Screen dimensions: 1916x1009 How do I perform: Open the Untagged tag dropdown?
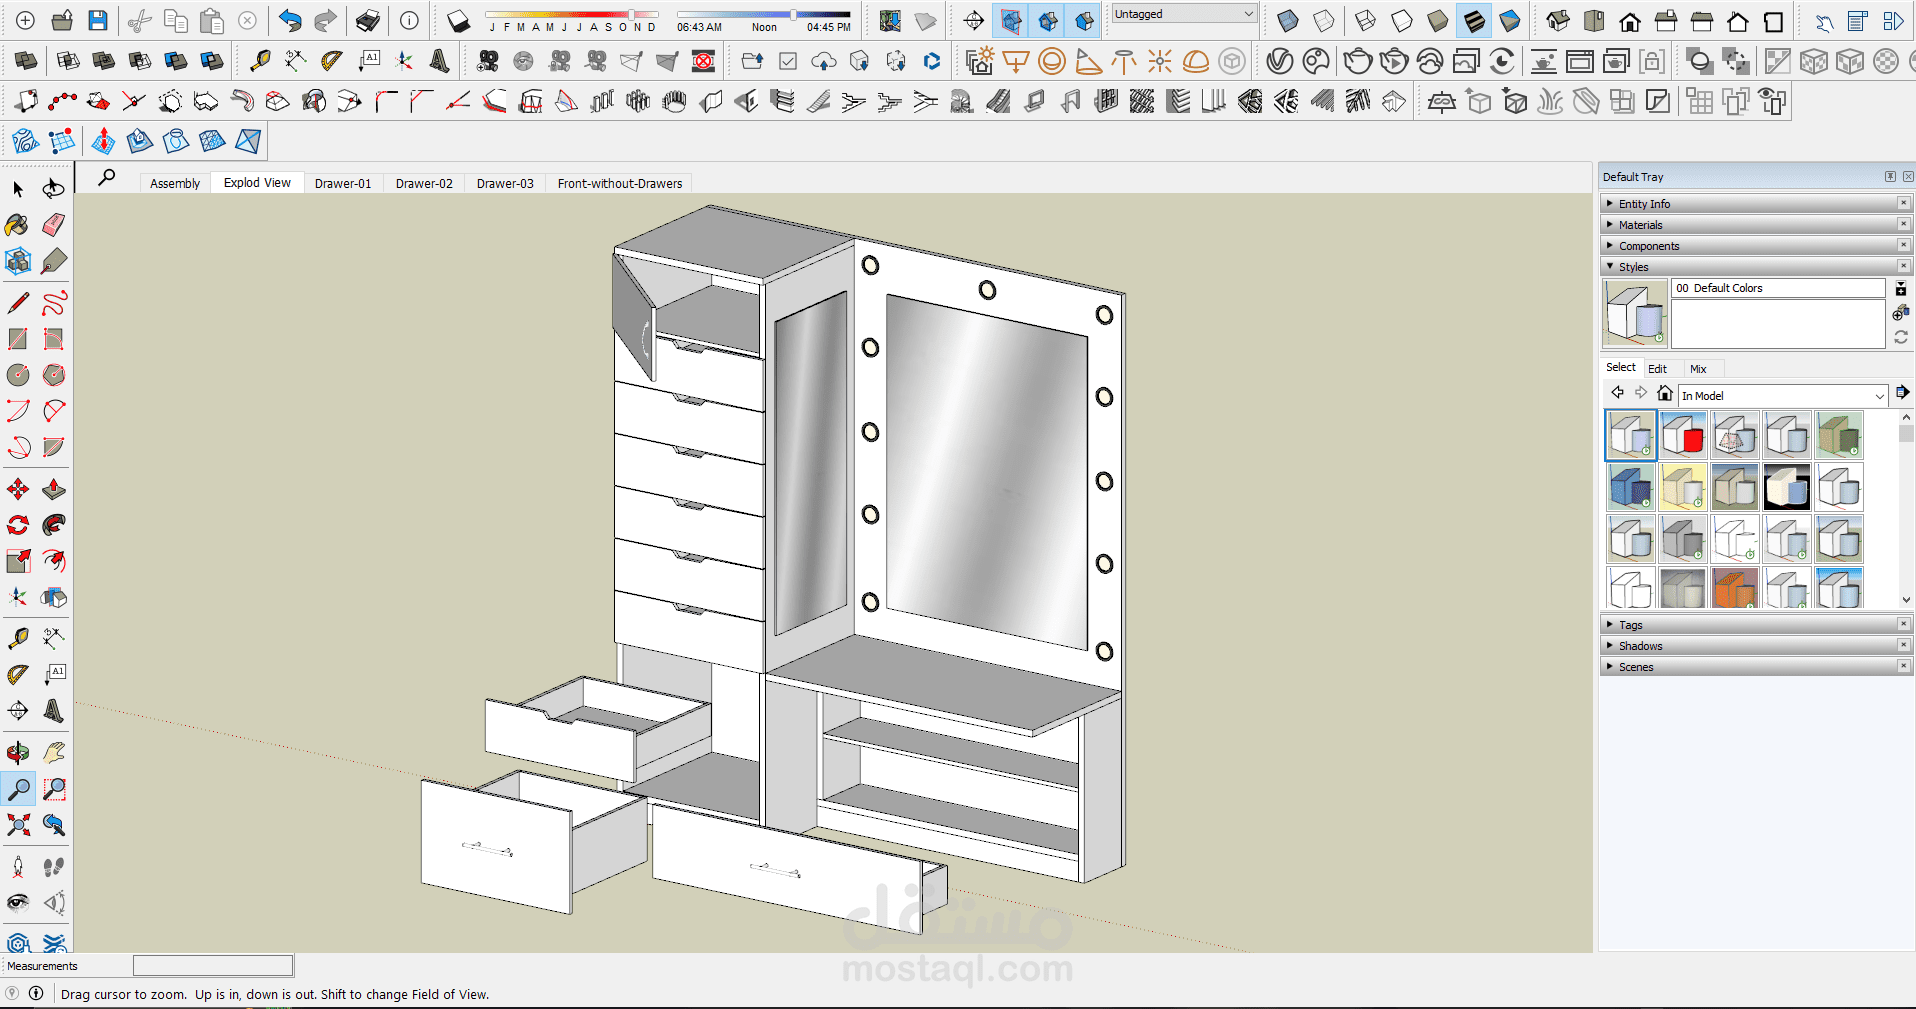pyautogui.click(x=1184, y=14)
